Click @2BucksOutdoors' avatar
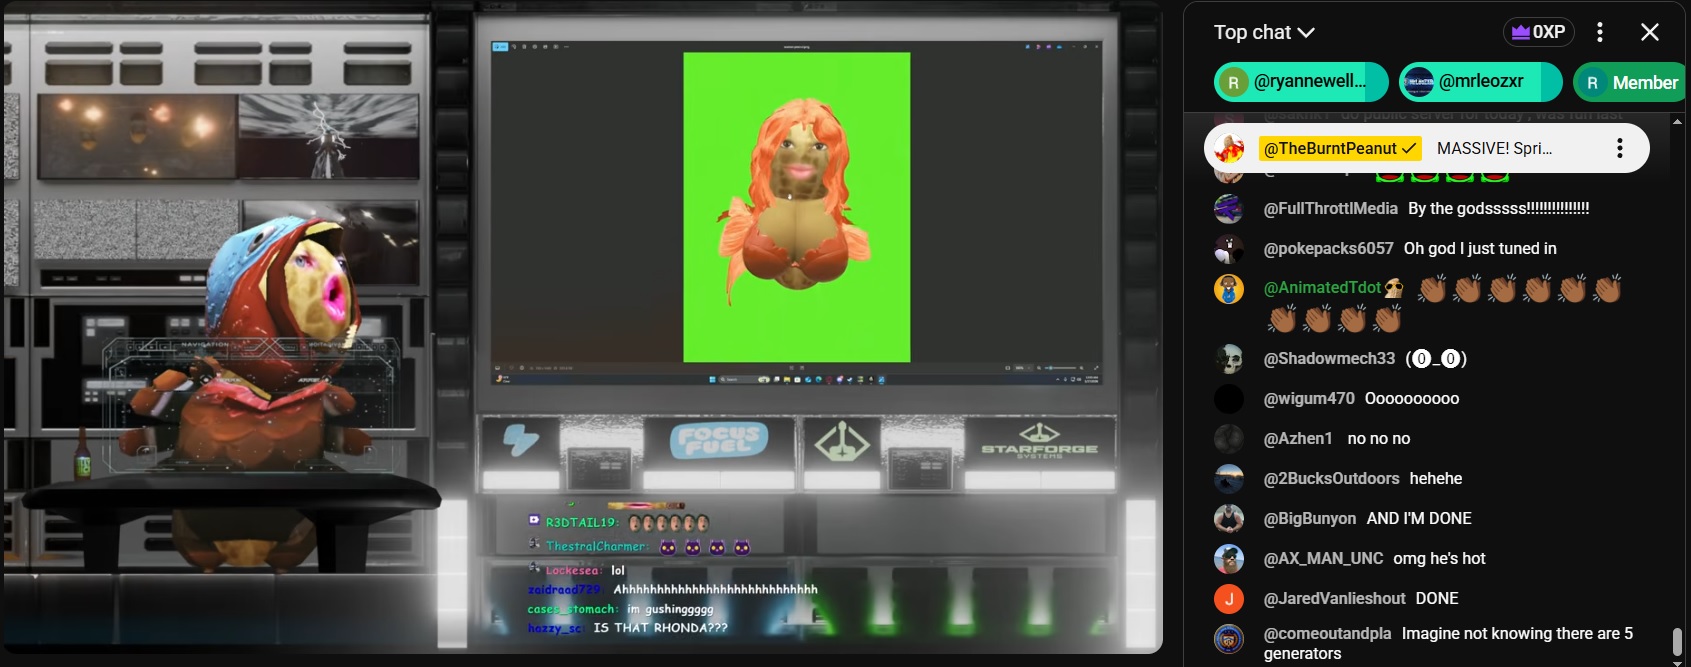1691x667 pixels. pyautogui.click(x=1229, y=478)
